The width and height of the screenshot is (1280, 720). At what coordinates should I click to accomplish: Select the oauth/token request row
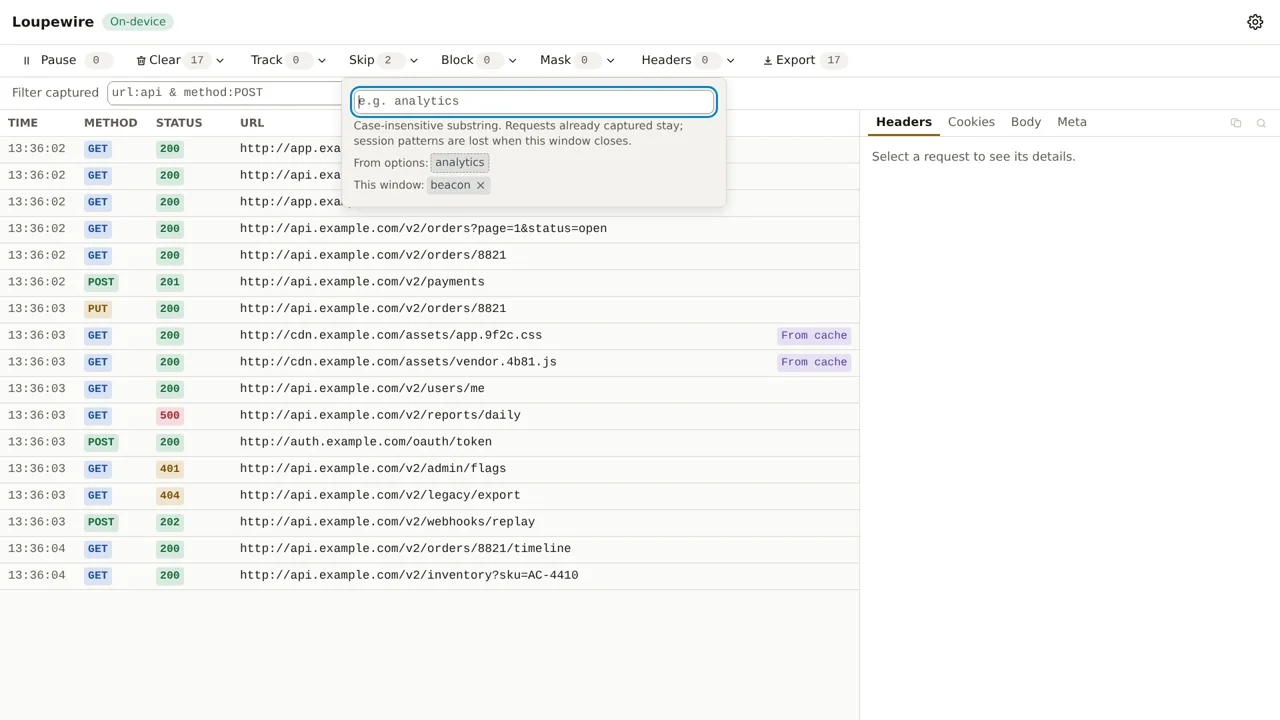pos(429,442)
